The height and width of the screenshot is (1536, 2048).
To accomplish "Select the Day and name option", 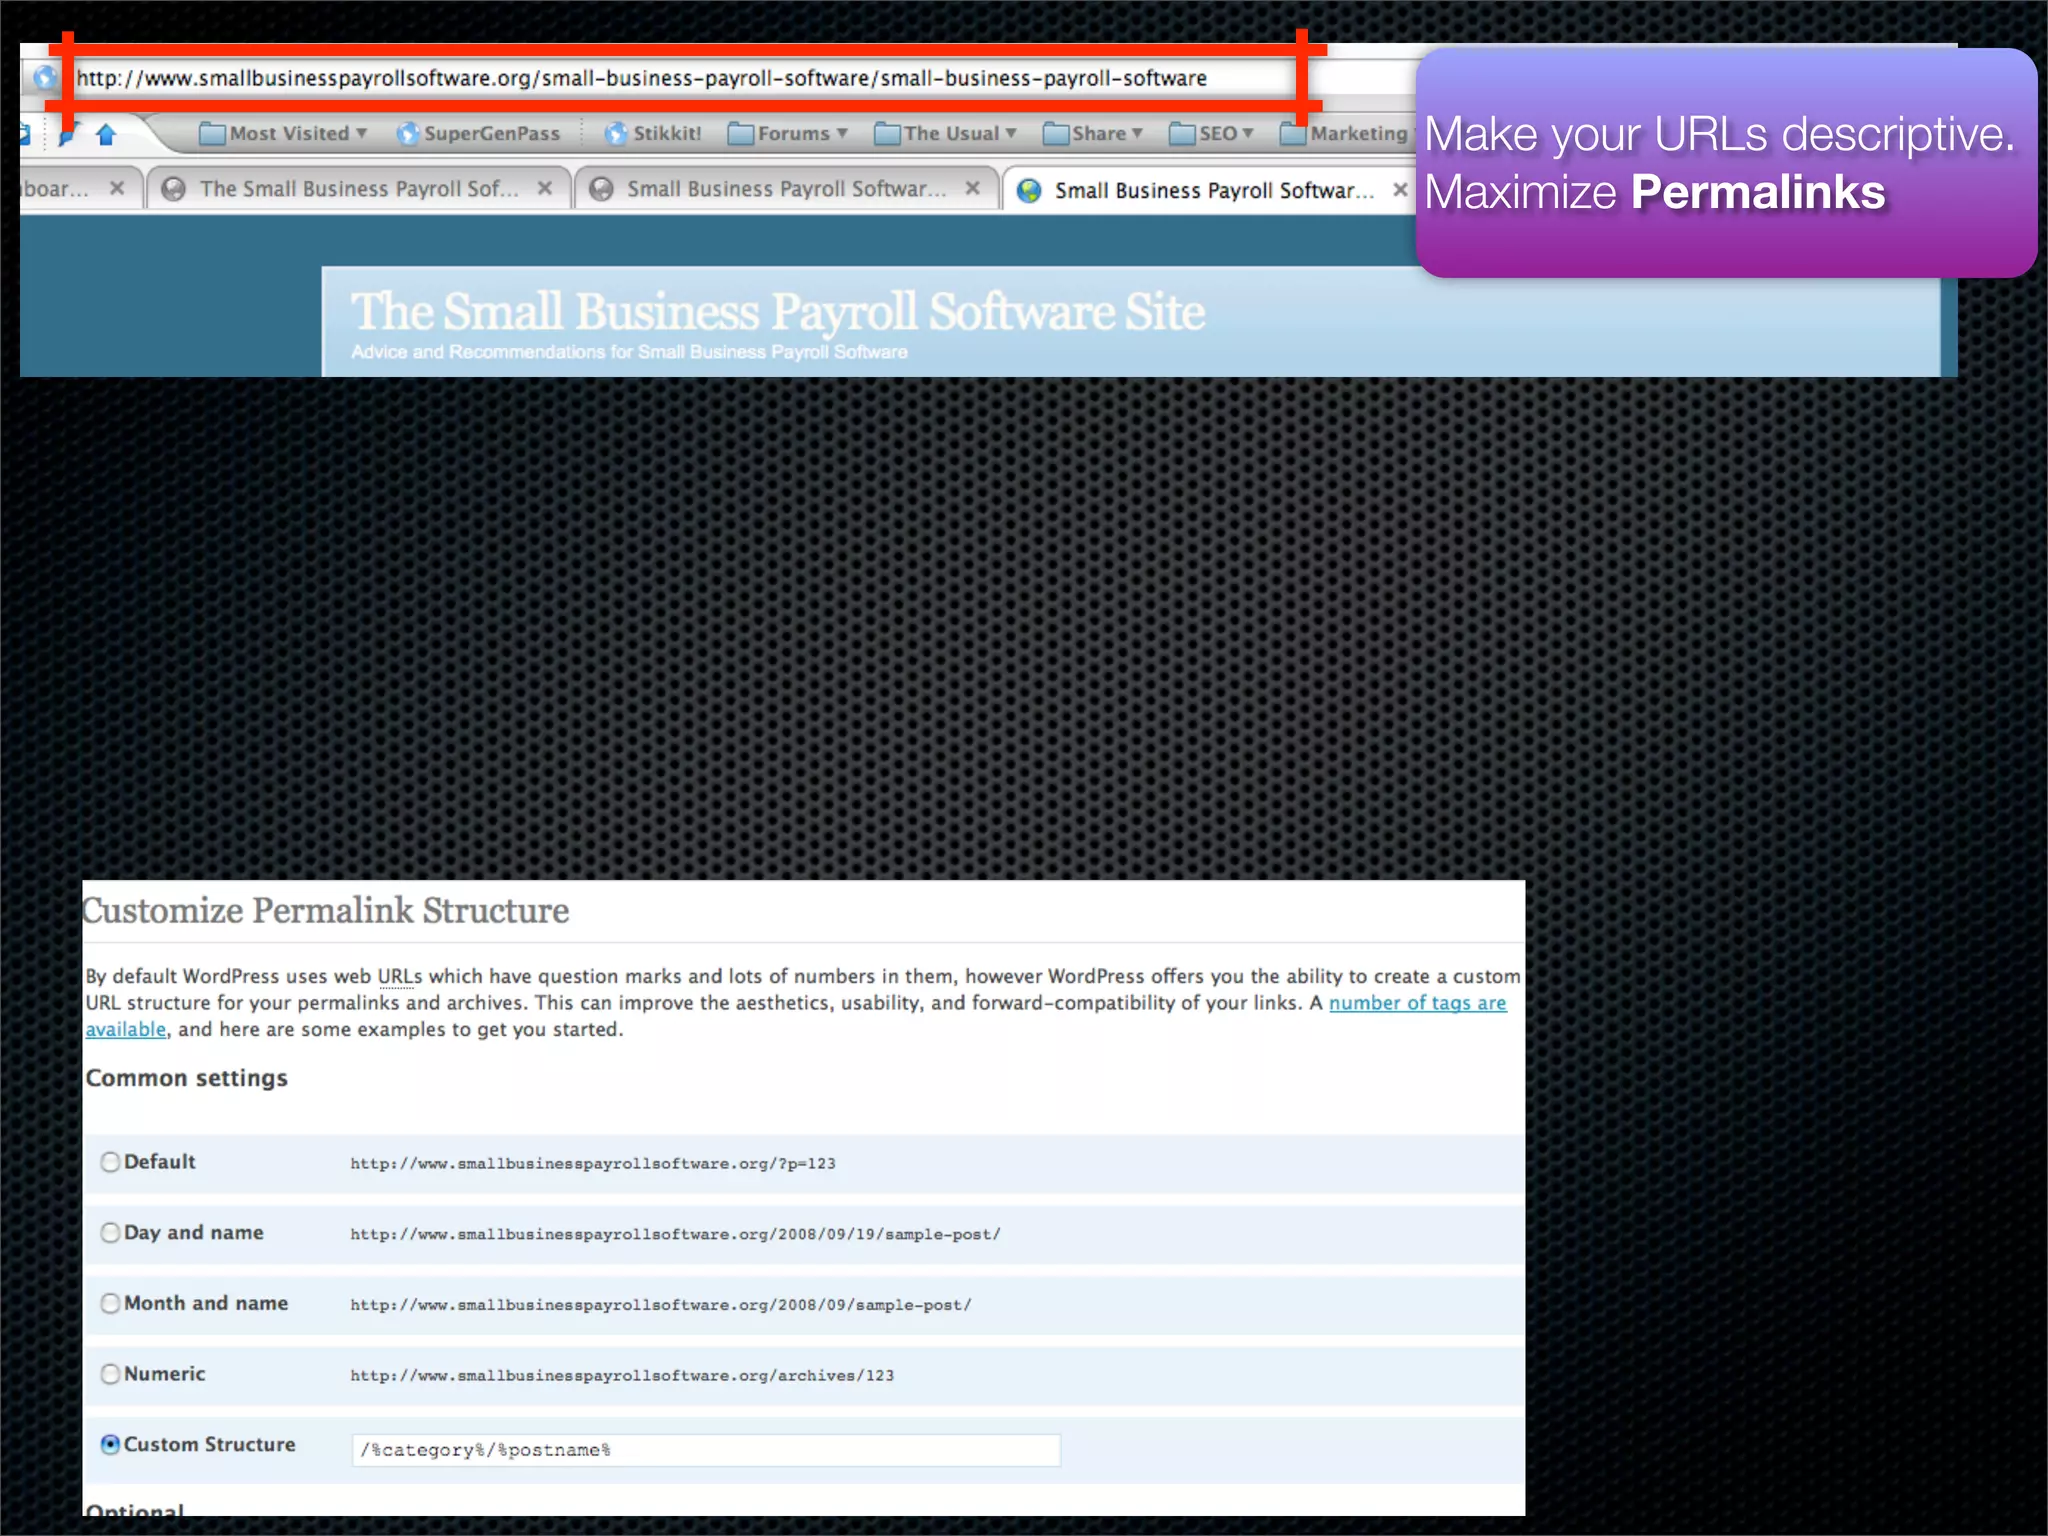I will click(111, 1233).
